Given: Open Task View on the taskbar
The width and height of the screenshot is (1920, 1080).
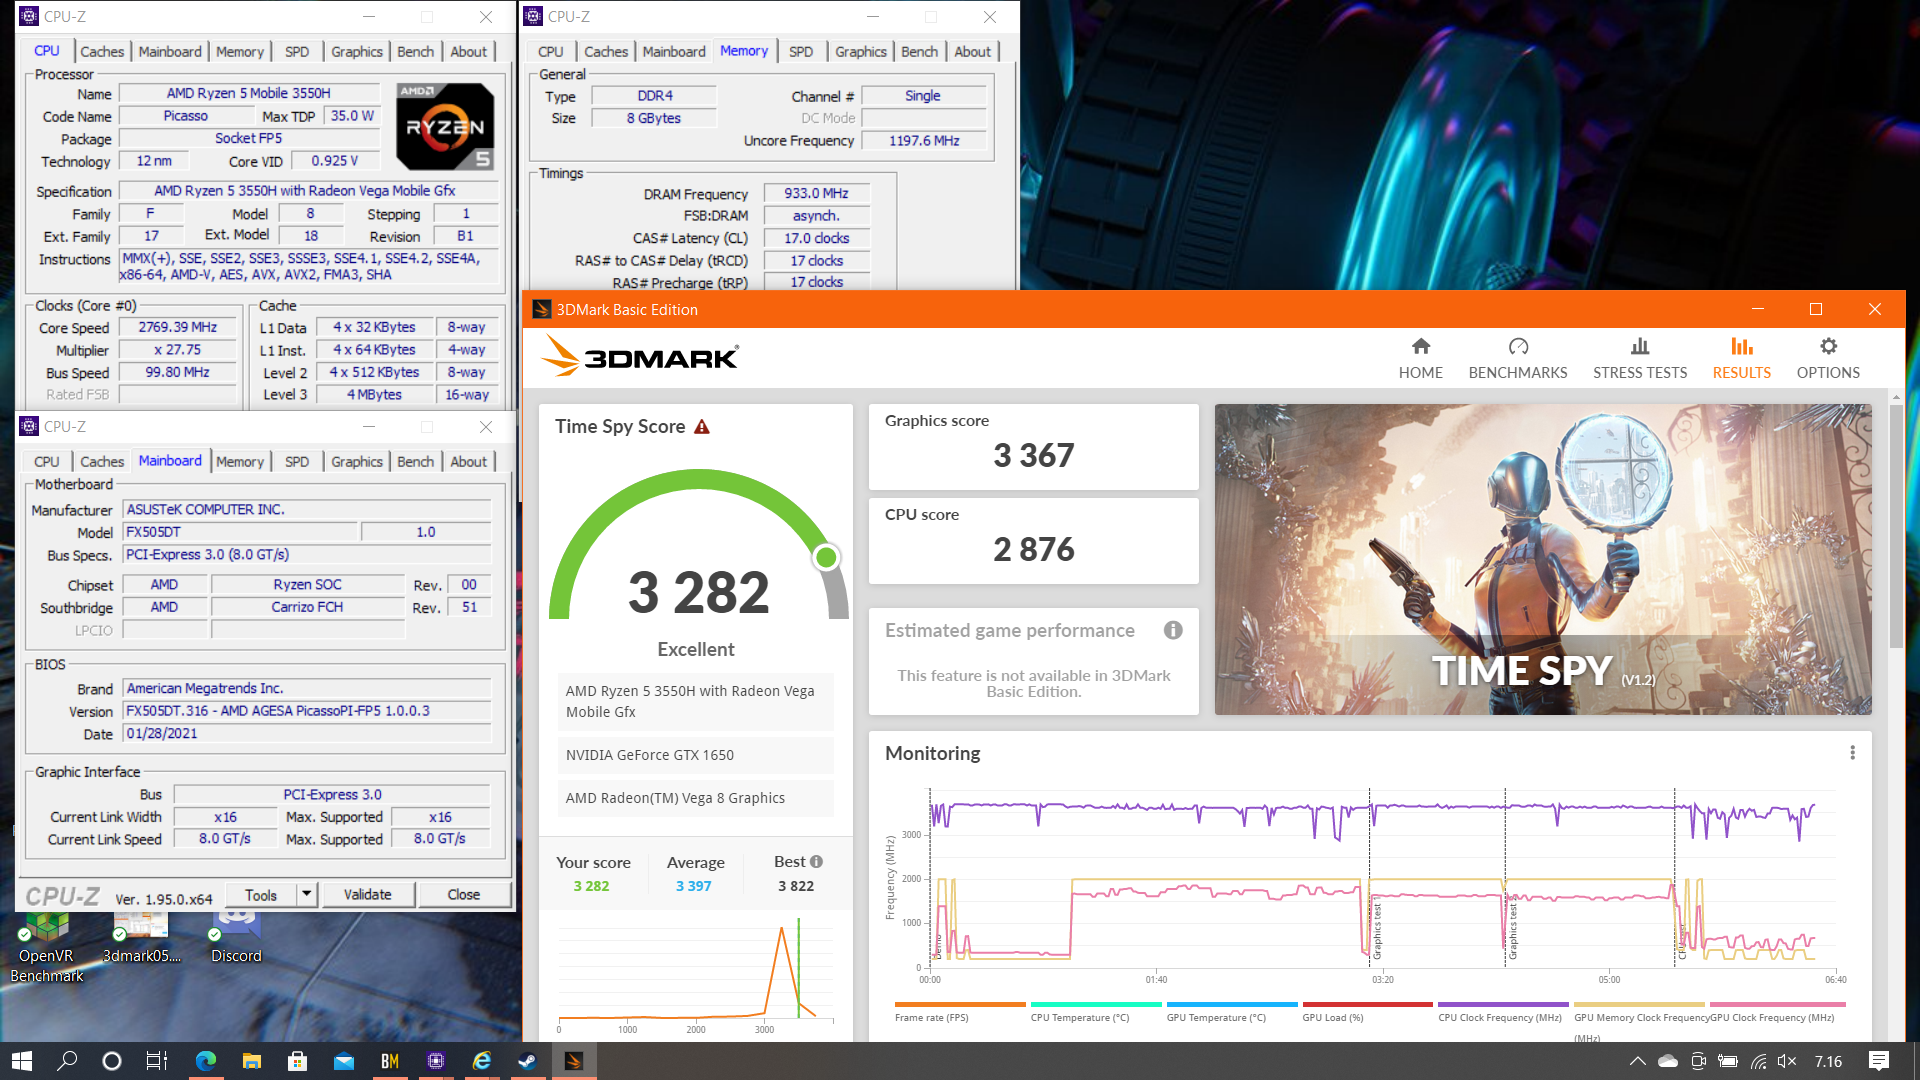Looking at the screenshot, I should click(x=157, y=1061).
